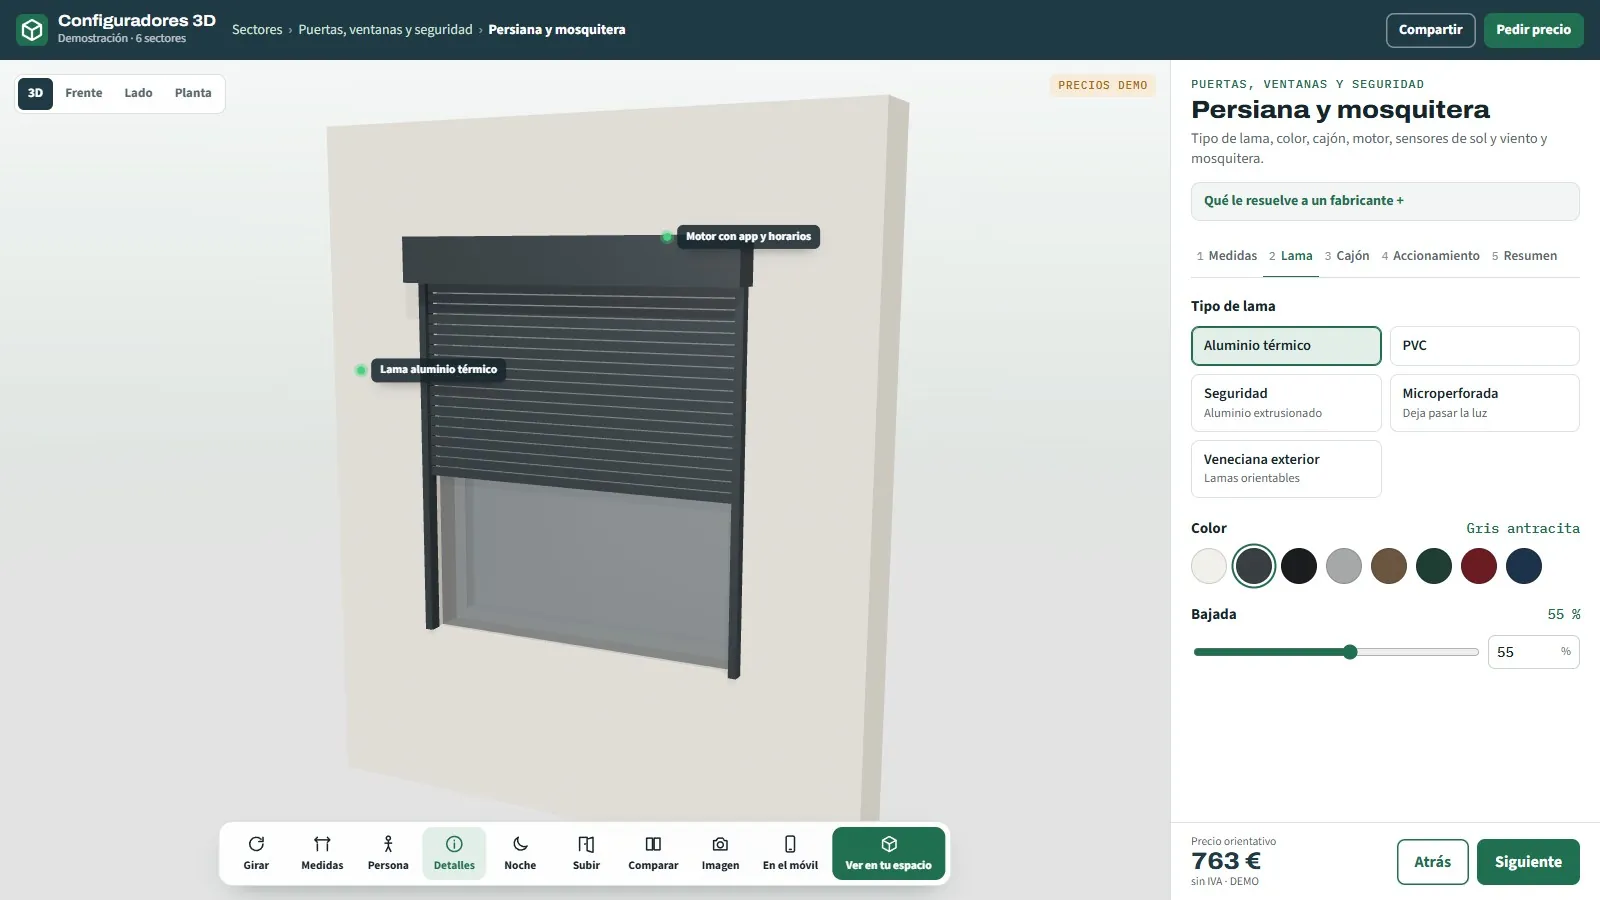
Task: Click the Bajada percentage input field
Action: [x=1533, y=652]
